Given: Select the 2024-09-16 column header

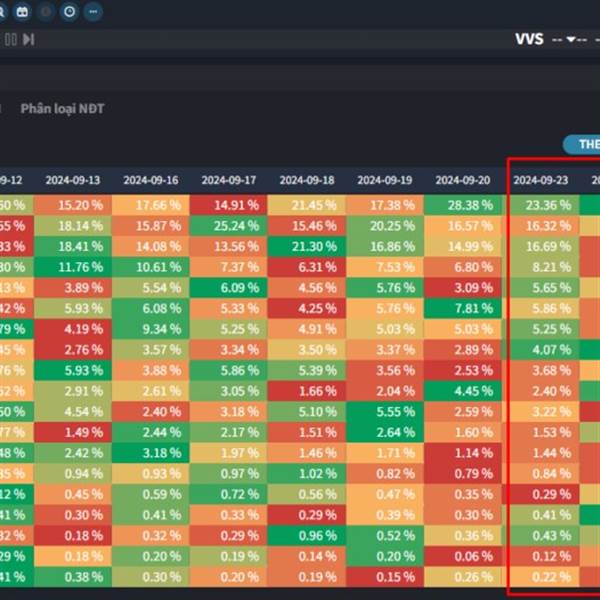Looking at the screenshot, I should 151,180.
